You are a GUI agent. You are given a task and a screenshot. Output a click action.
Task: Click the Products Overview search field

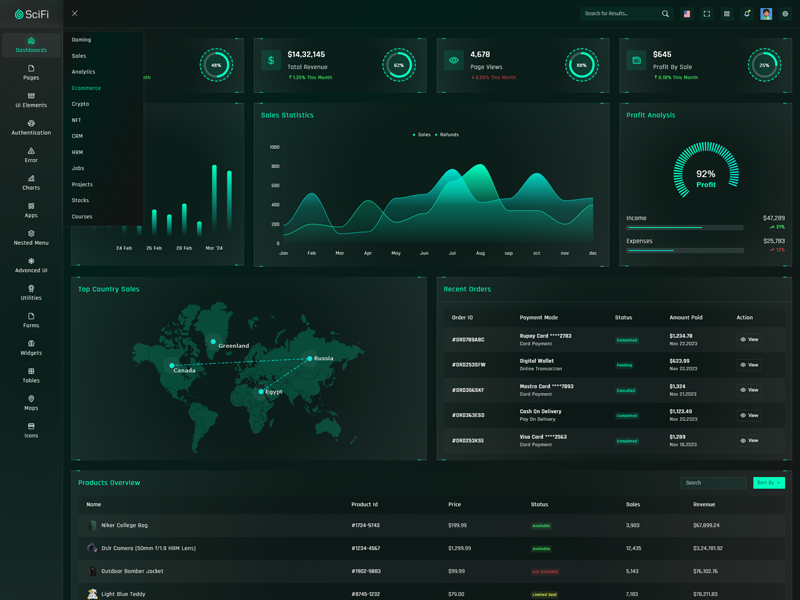coord(714,483)
